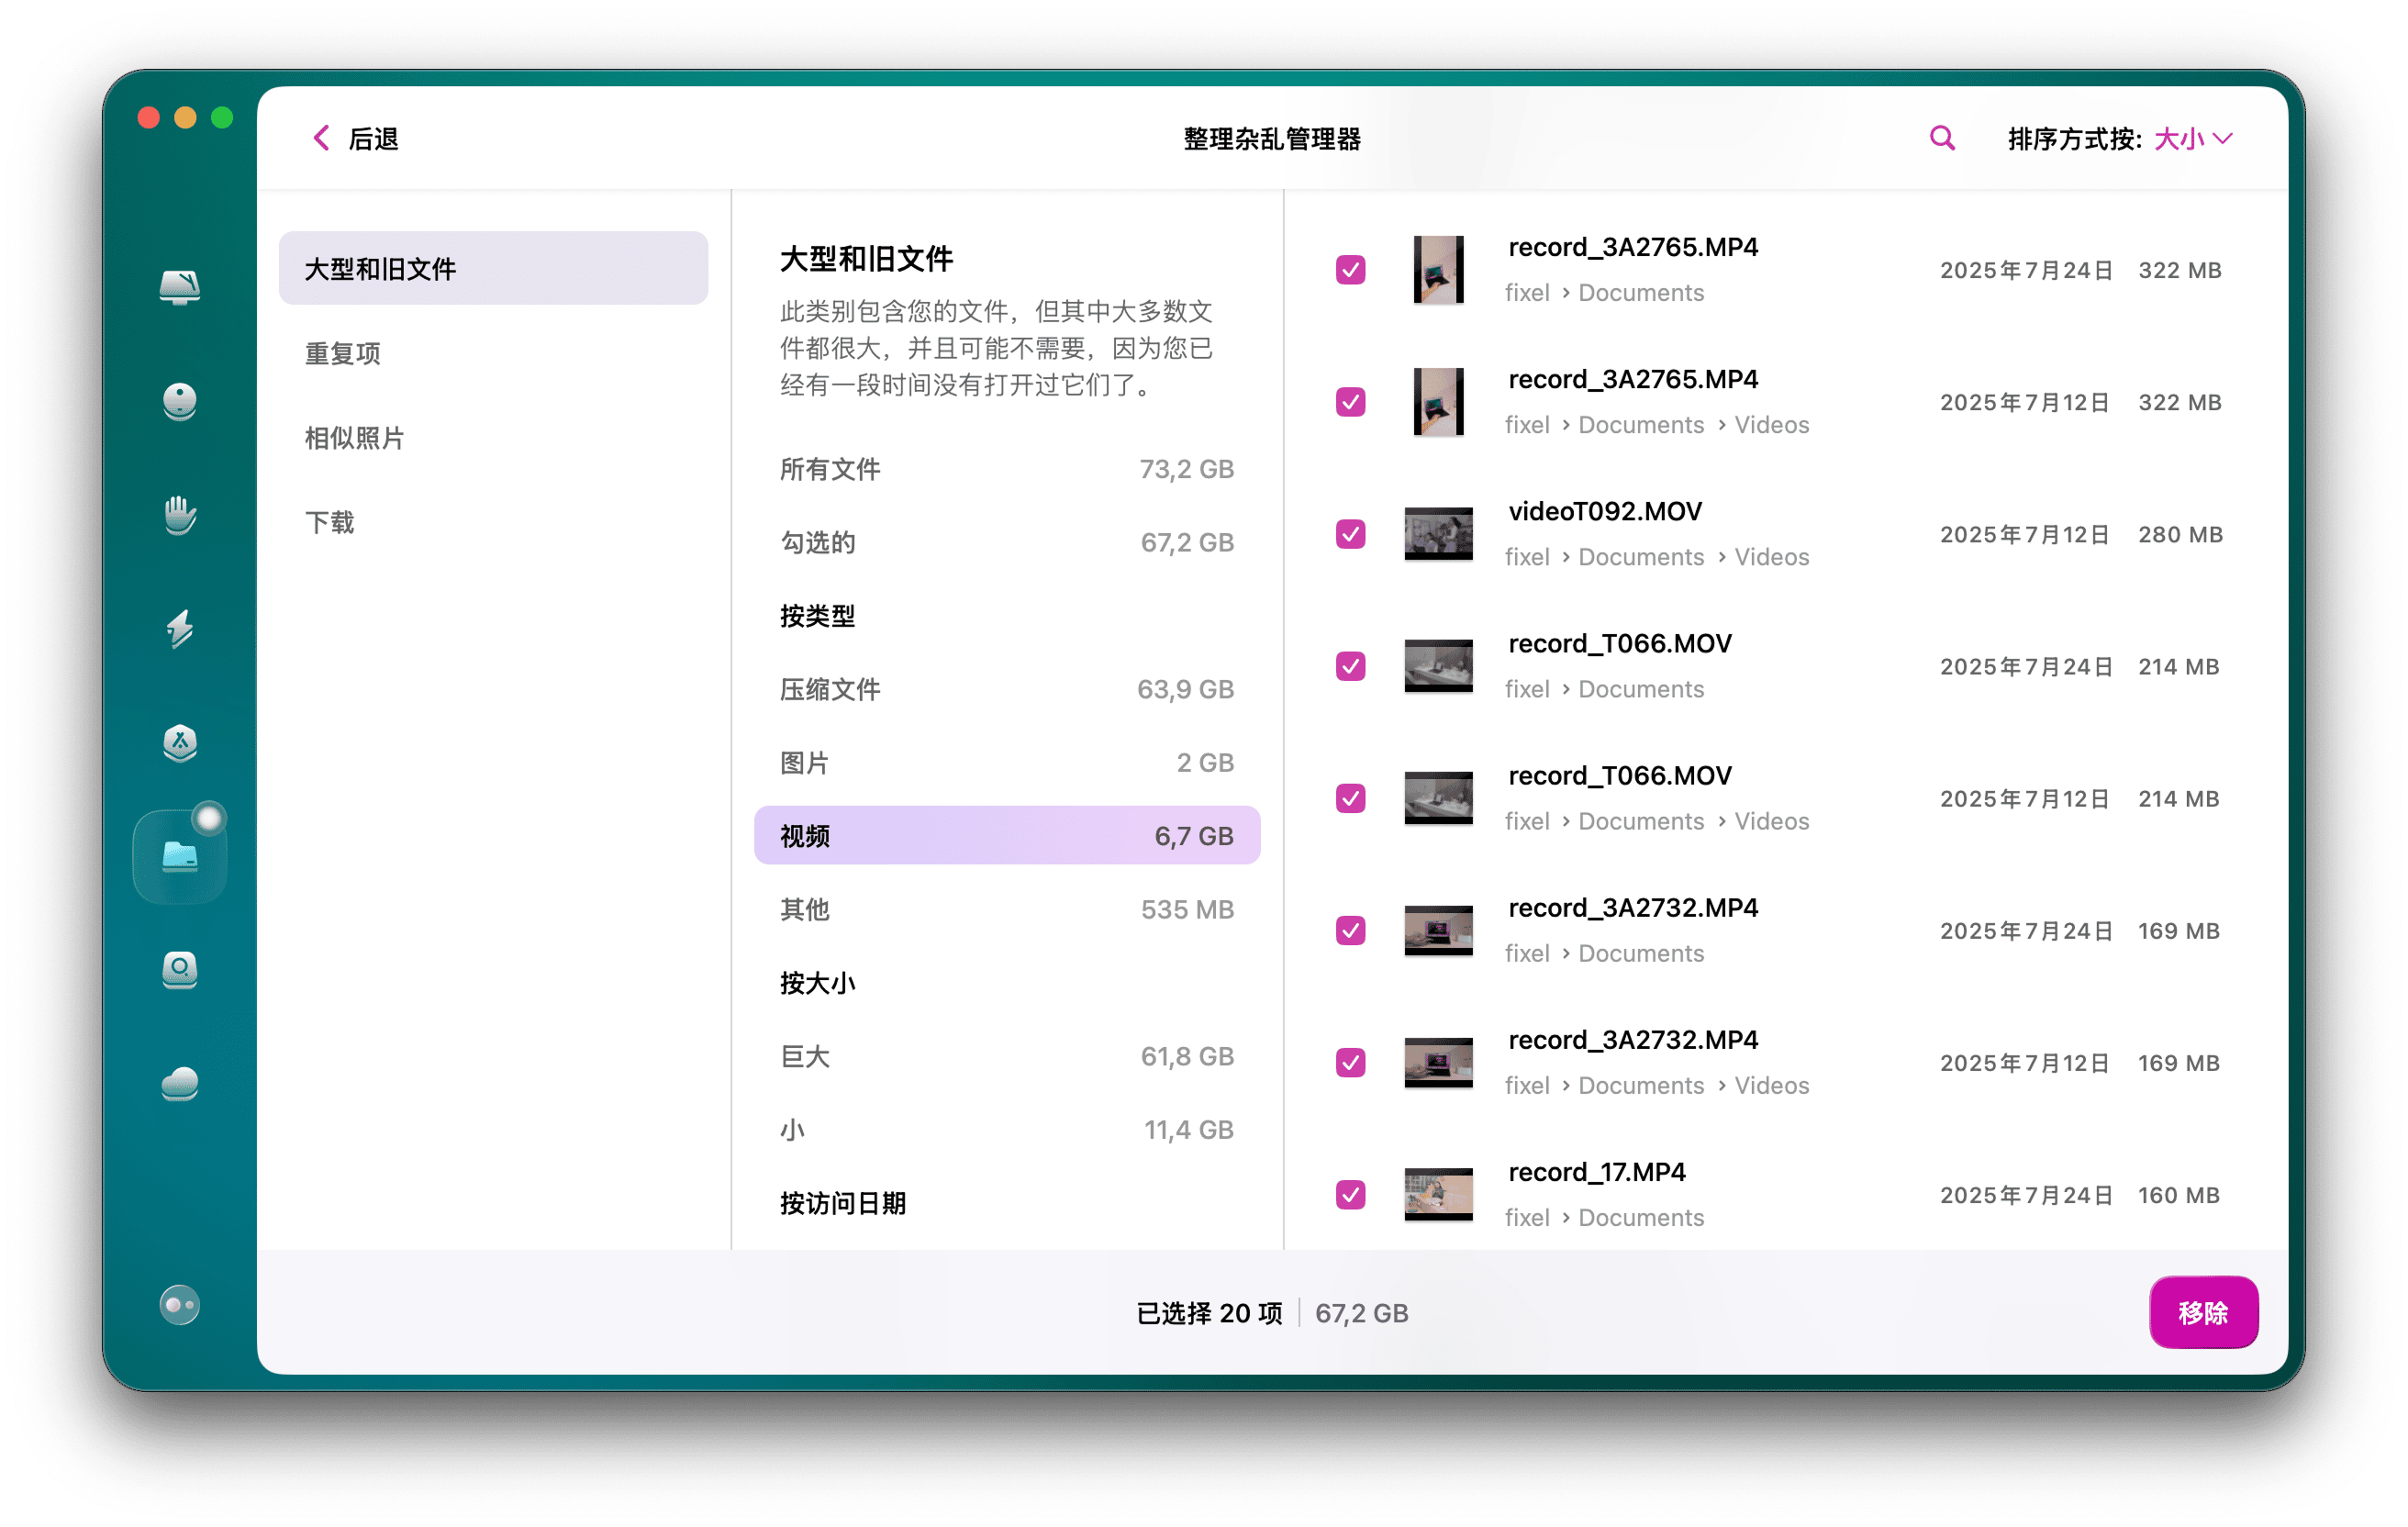Uncheck record_17.MP4 at list bottom

1350,1194
